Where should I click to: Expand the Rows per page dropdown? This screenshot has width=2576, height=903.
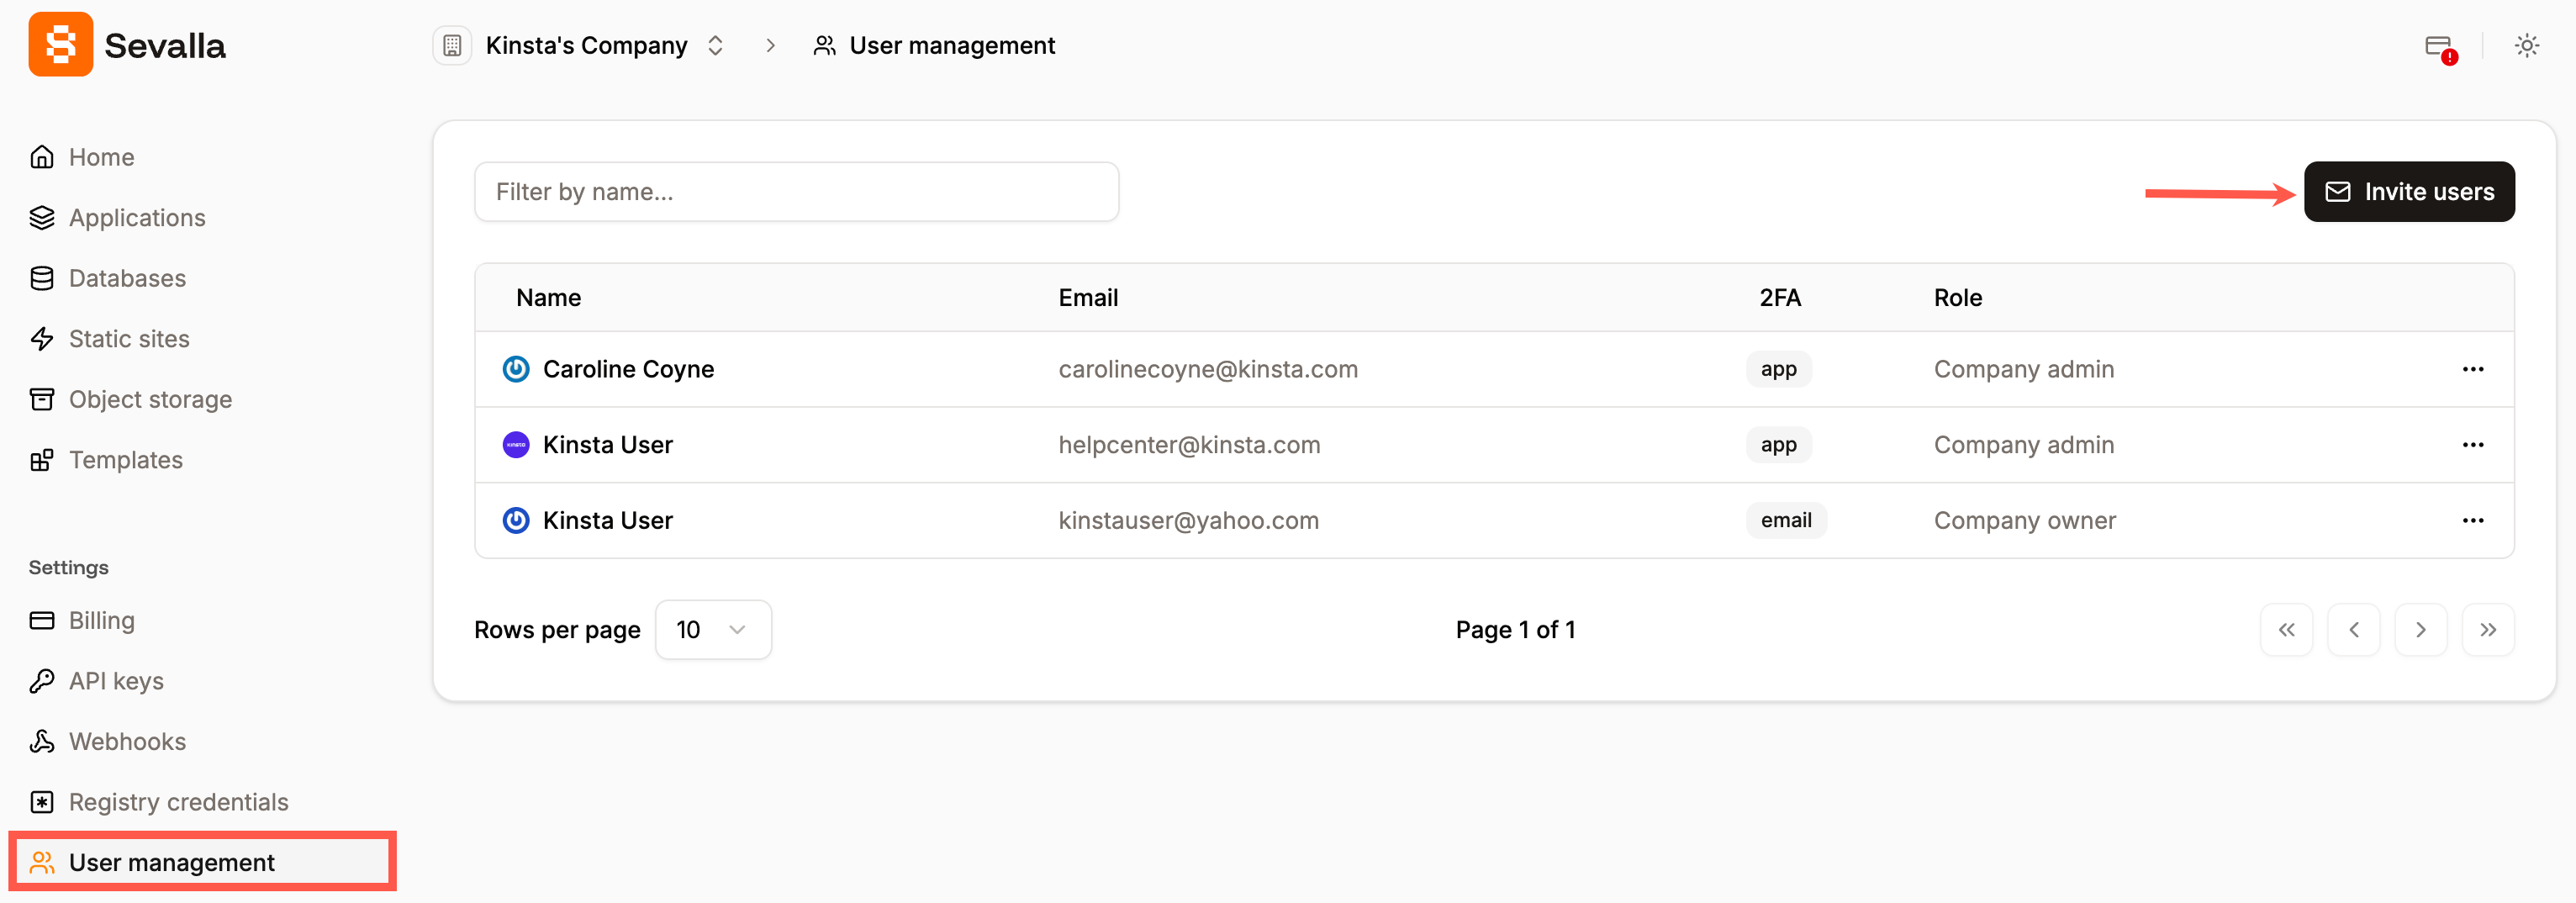tap(713, 629)
